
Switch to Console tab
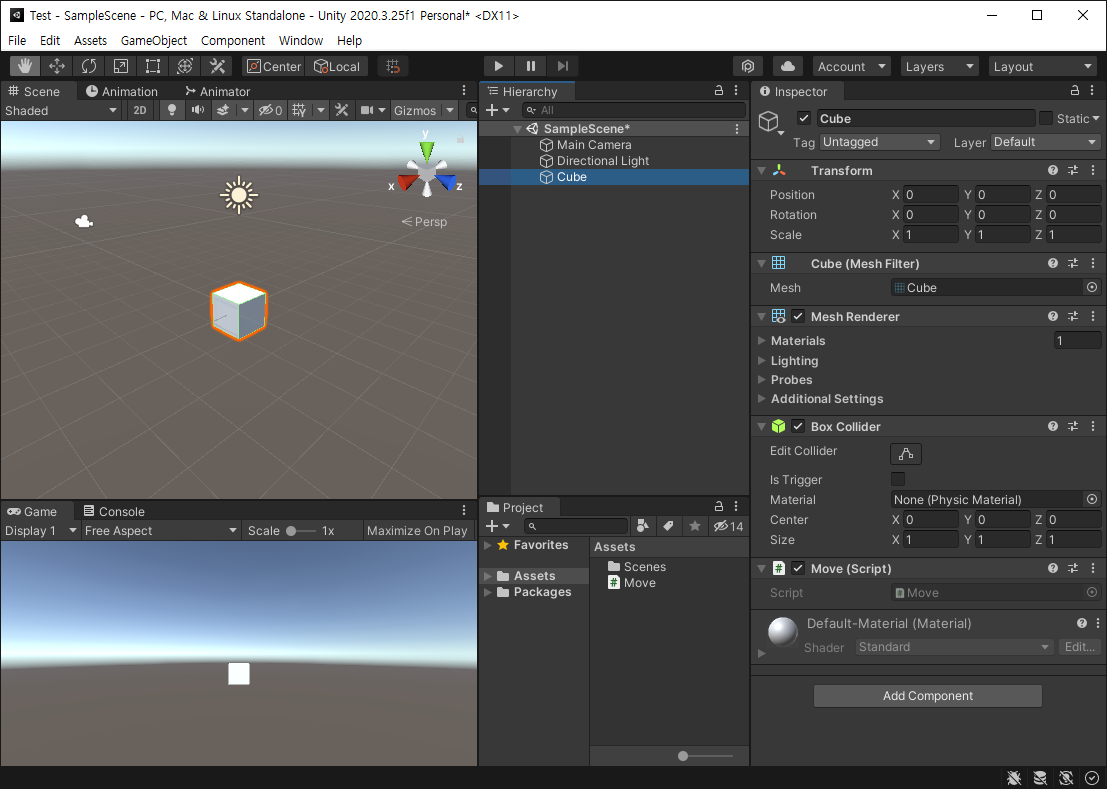coord(114,511)
